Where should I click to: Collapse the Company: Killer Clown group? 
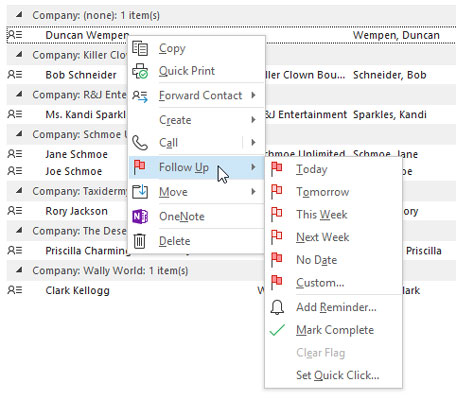(x=19, y=54)
